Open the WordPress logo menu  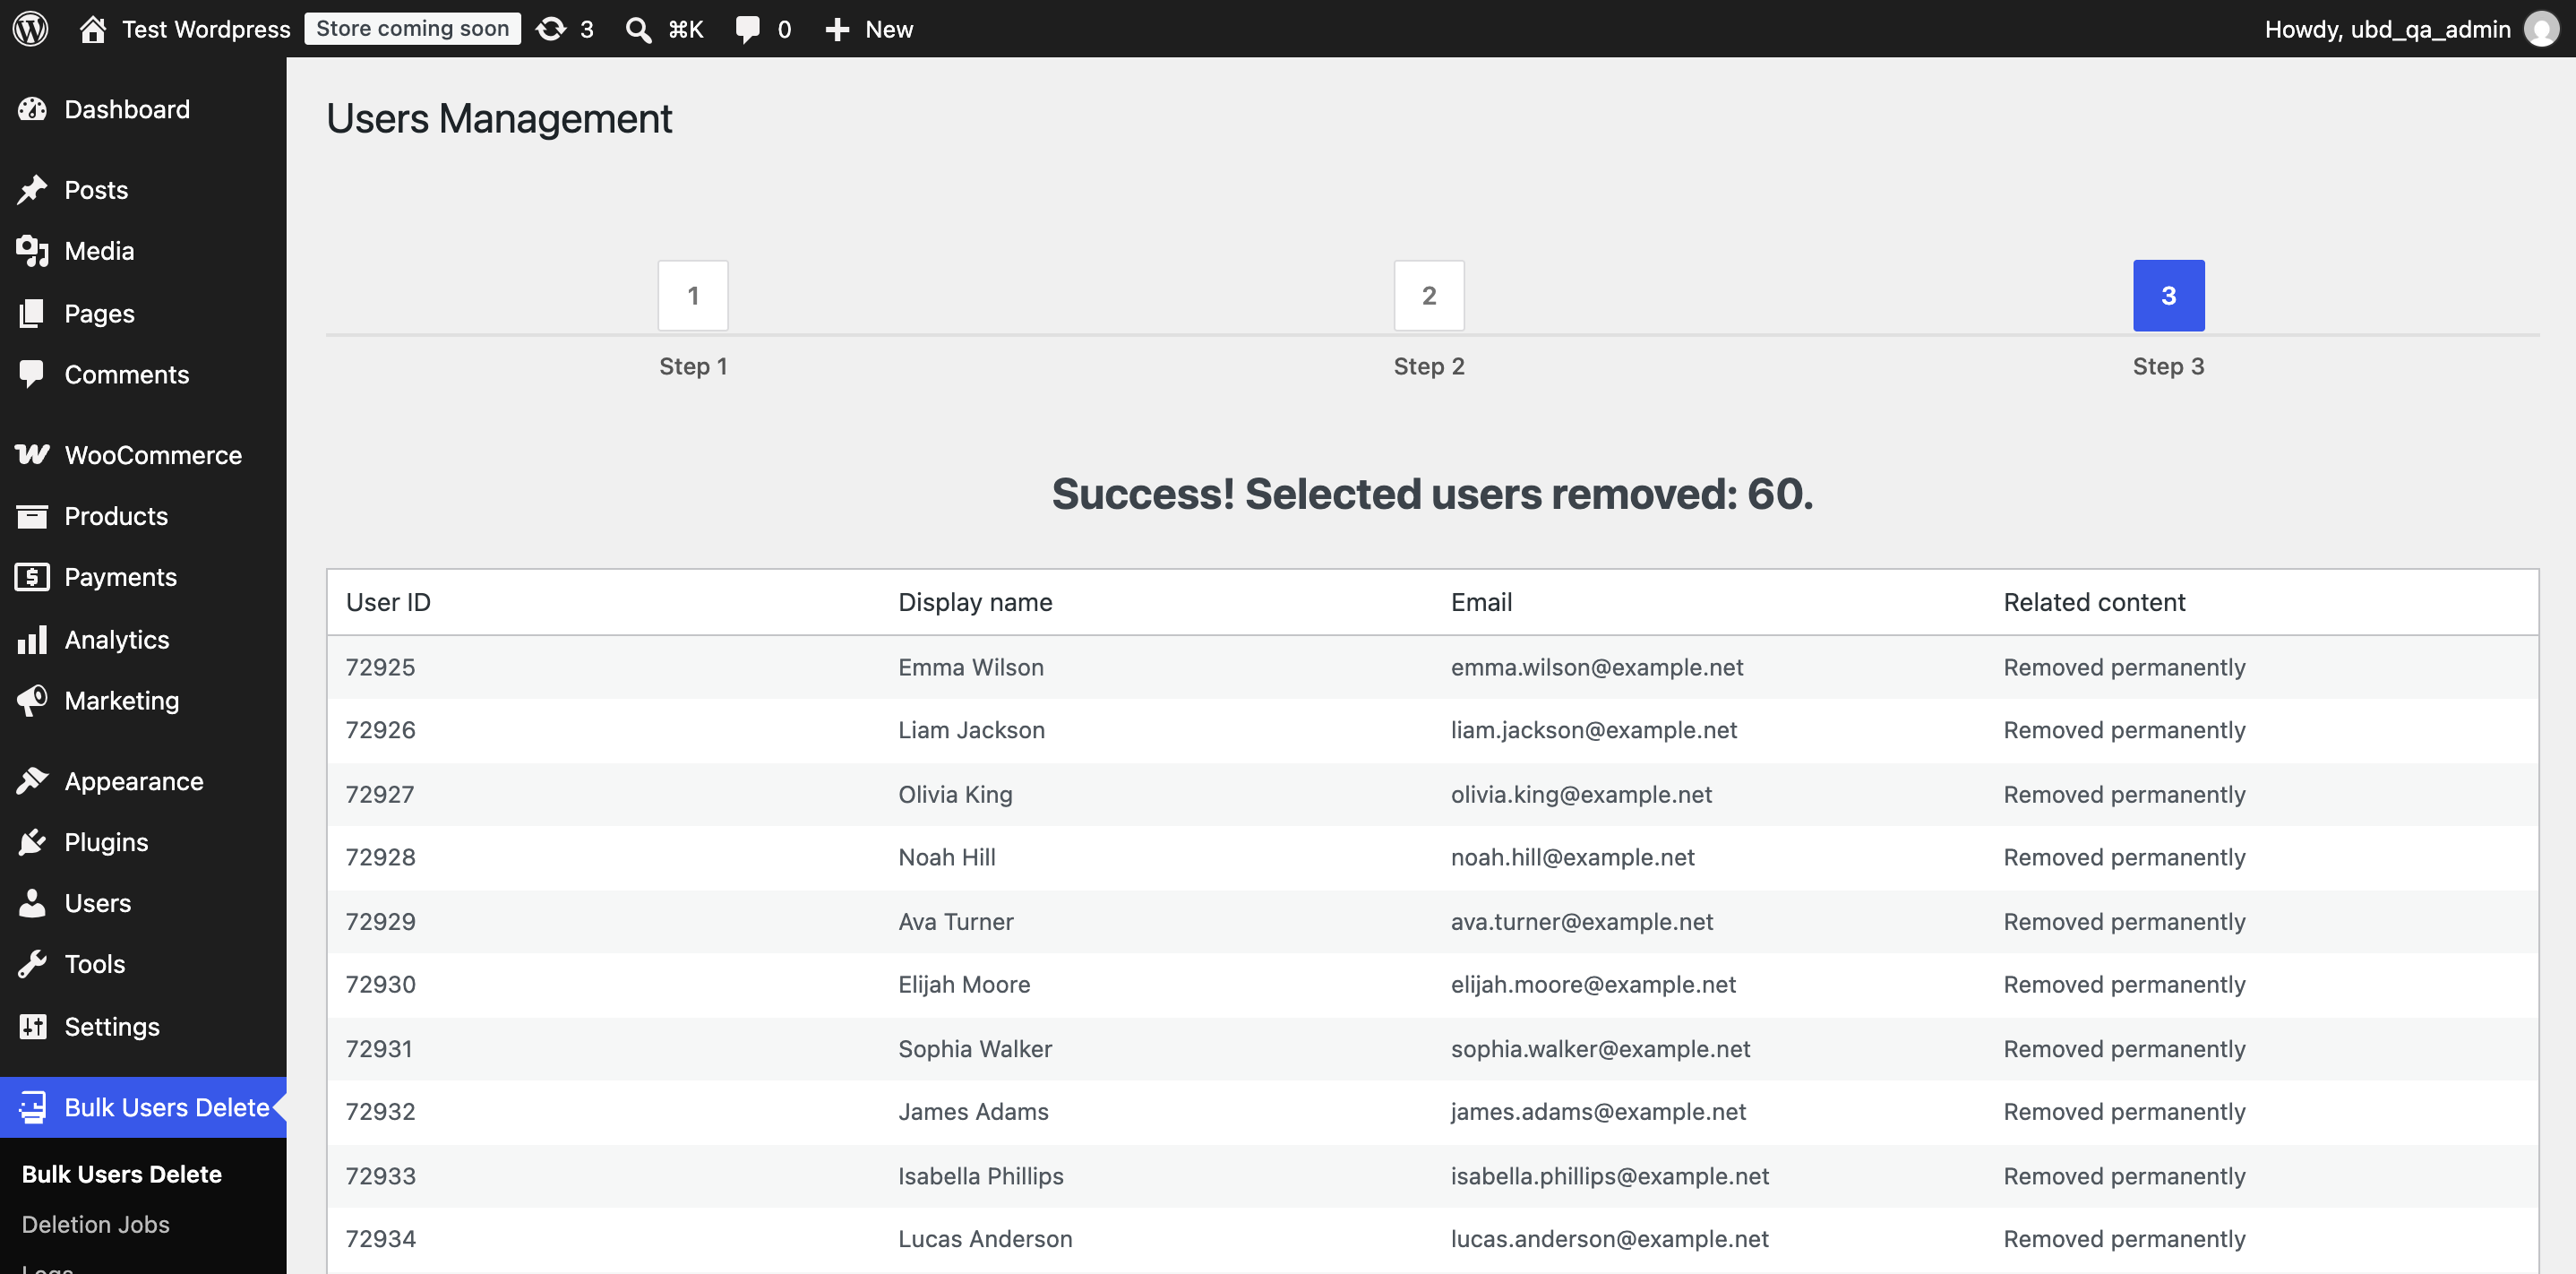[x=30, y=29]
